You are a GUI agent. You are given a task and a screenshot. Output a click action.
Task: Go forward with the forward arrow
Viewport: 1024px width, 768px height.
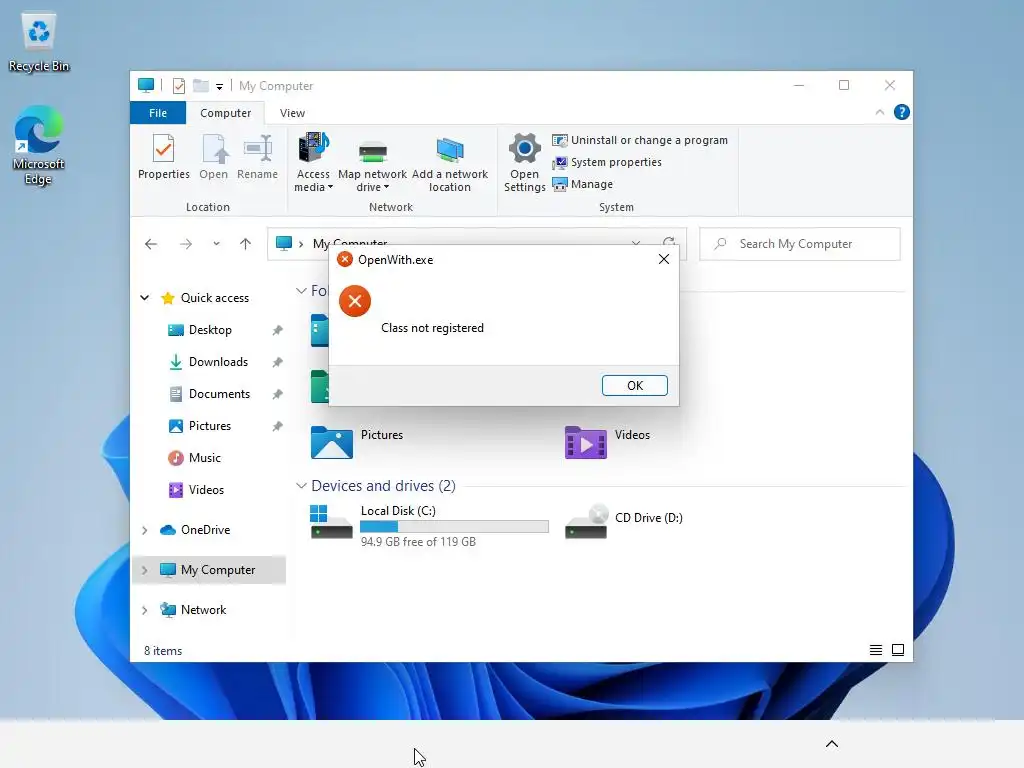186,244
